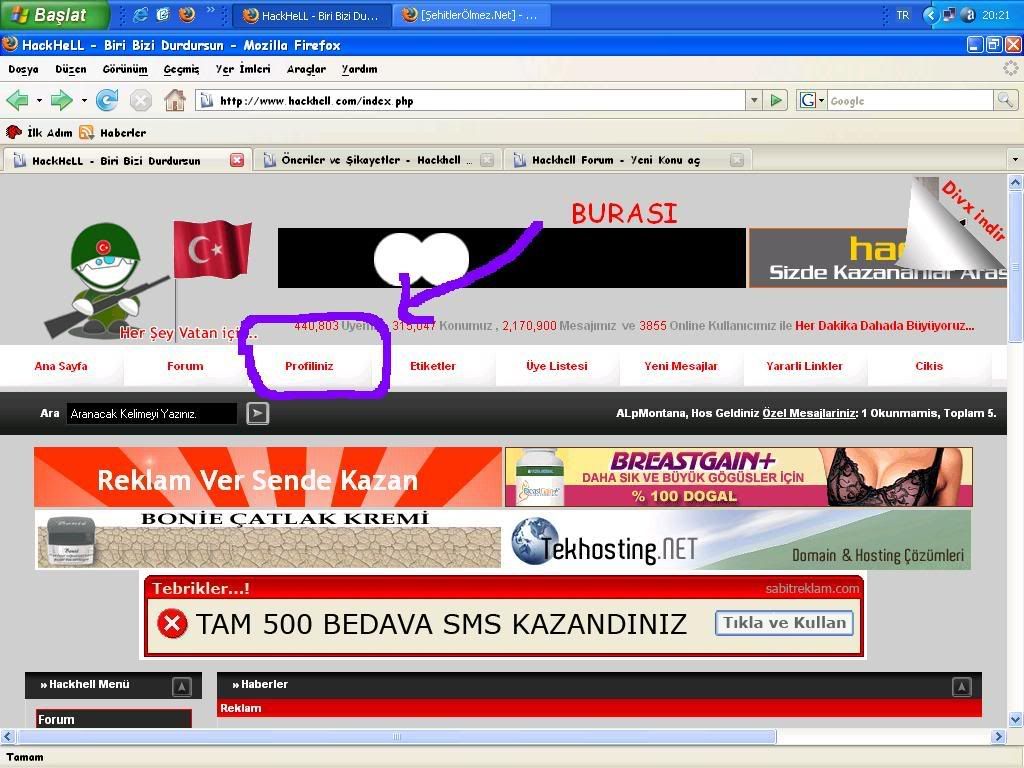
Task: Click the TR language indicator in tray
Action: click(x=903, y=15)
